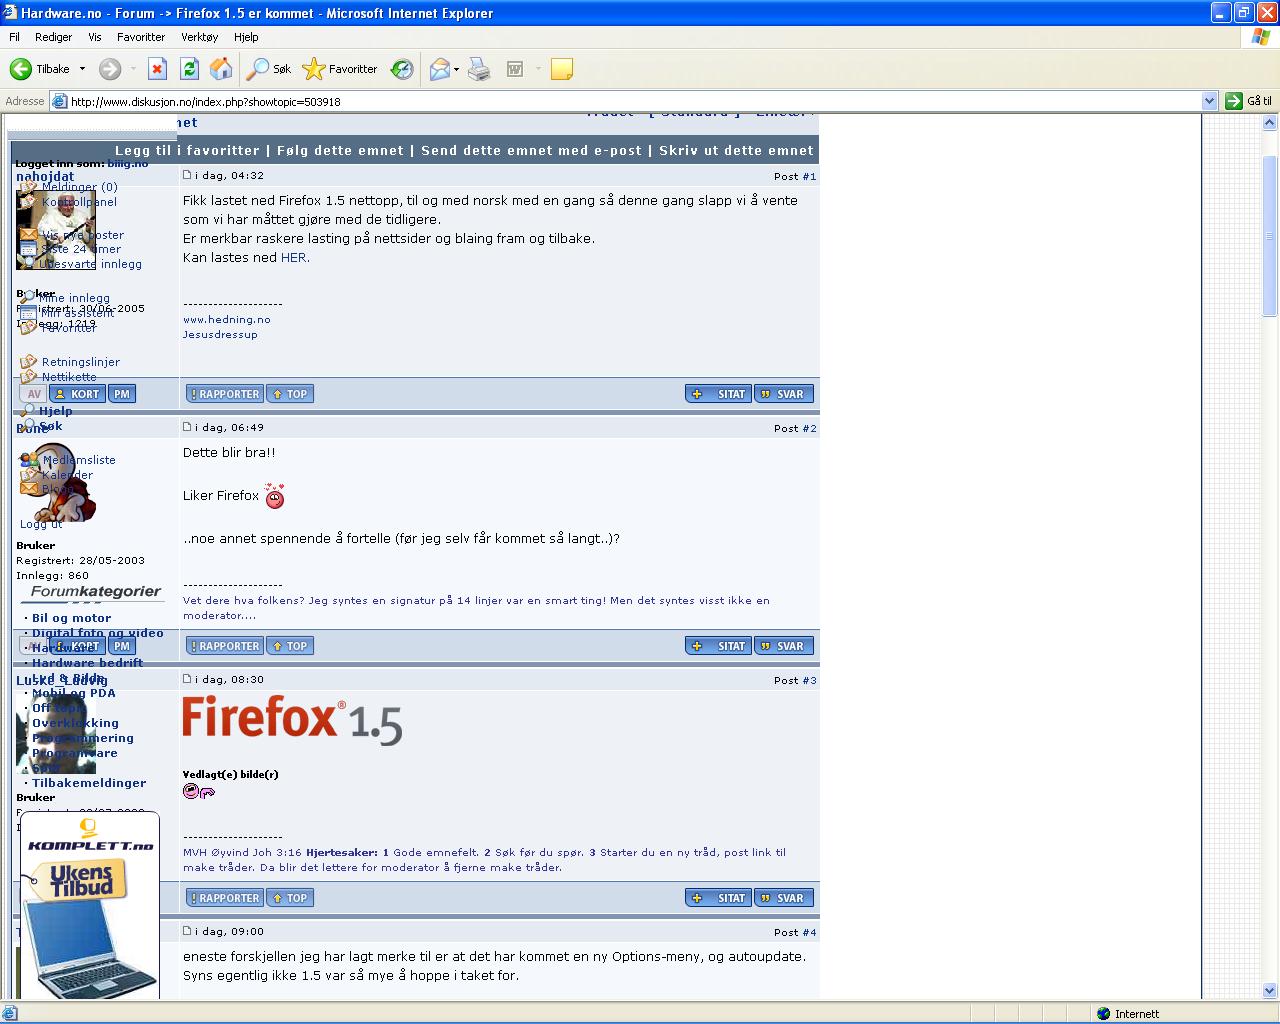Open Forward history dropdown arrow
This screenshot has height=1024, width=1280.
click(x=133, y=69)
